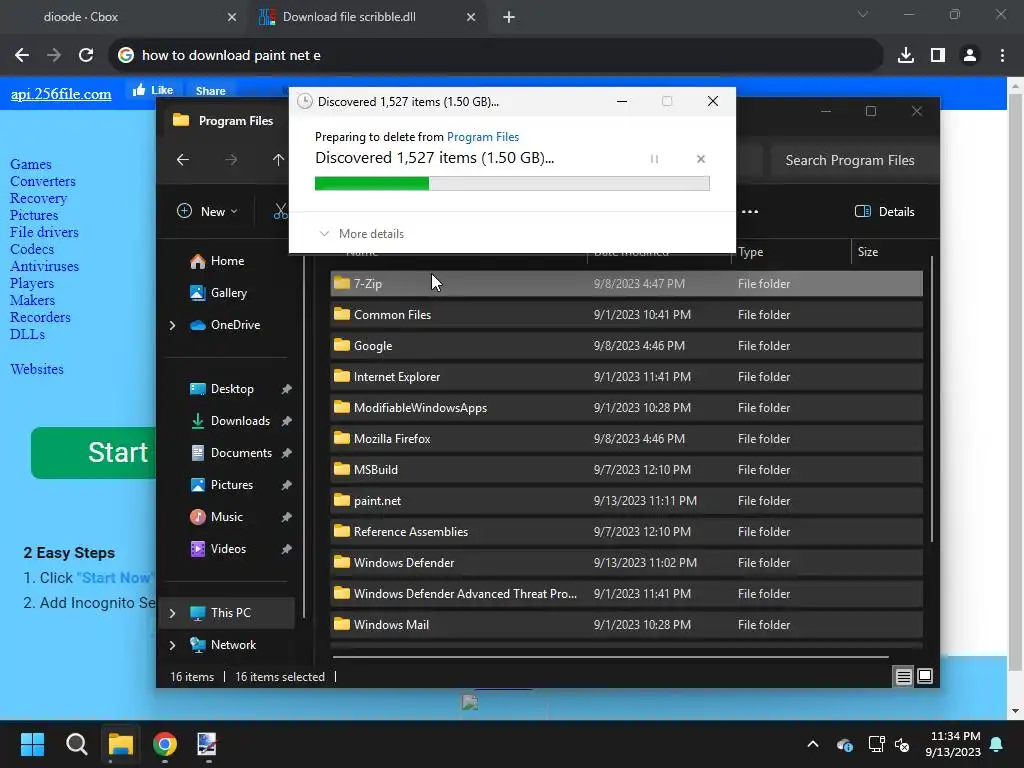
Task: Reload the page in Chrome
Action: click(x=86, y=55)
